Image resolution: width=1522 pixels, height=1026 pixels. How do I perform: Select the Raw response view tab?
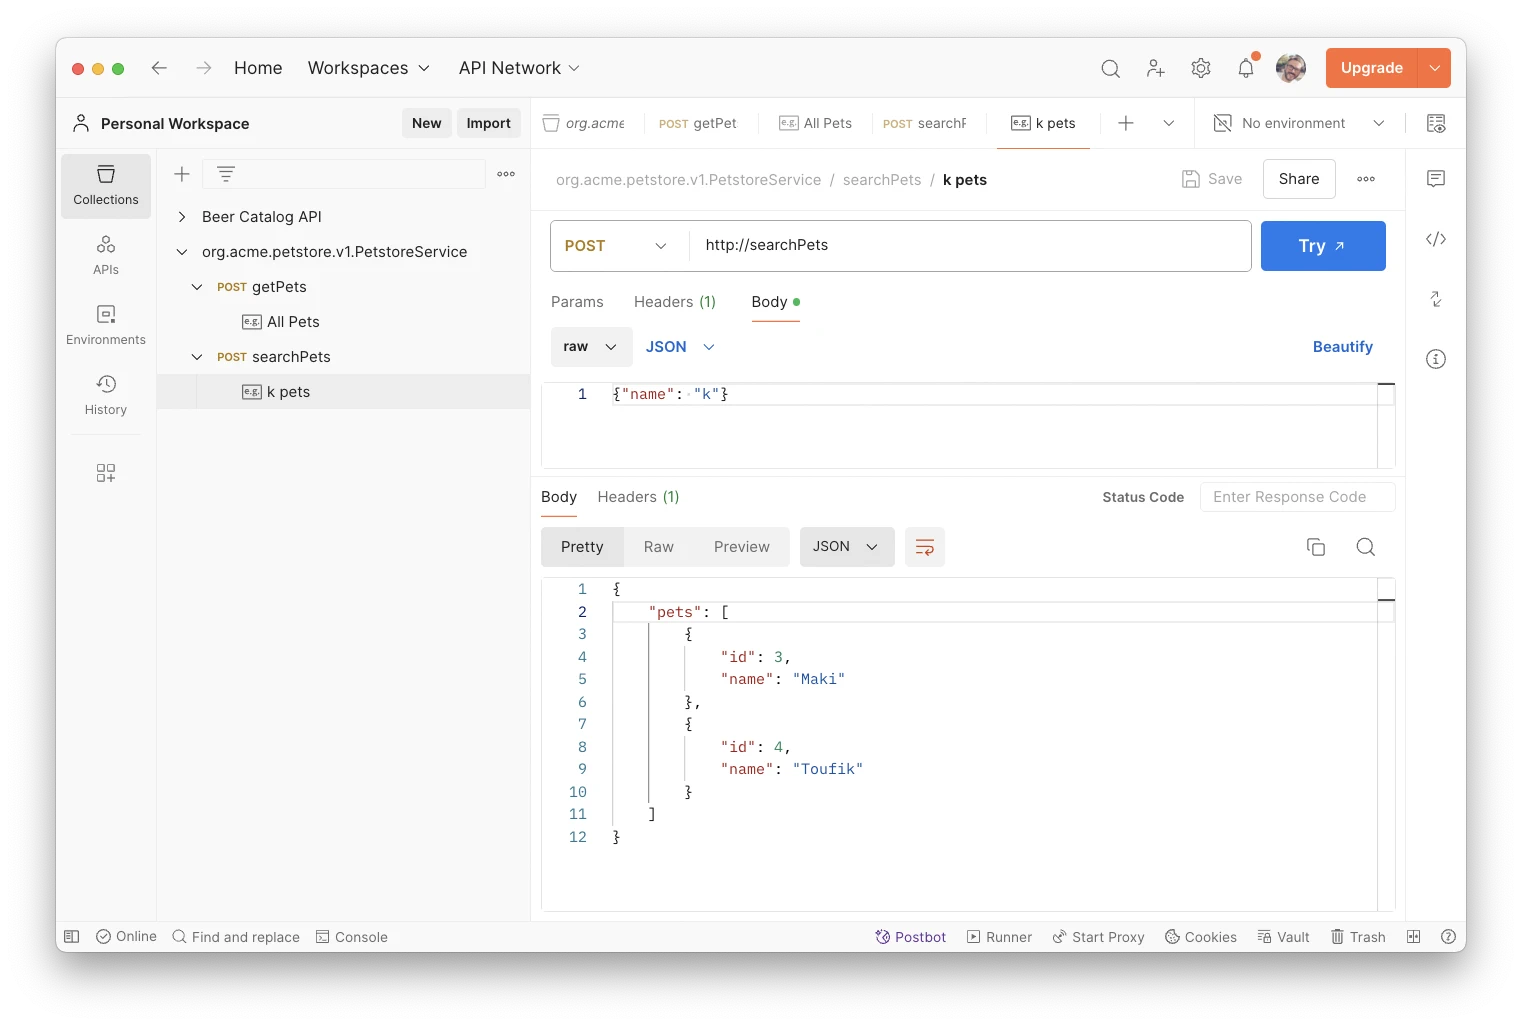[658, 547]
